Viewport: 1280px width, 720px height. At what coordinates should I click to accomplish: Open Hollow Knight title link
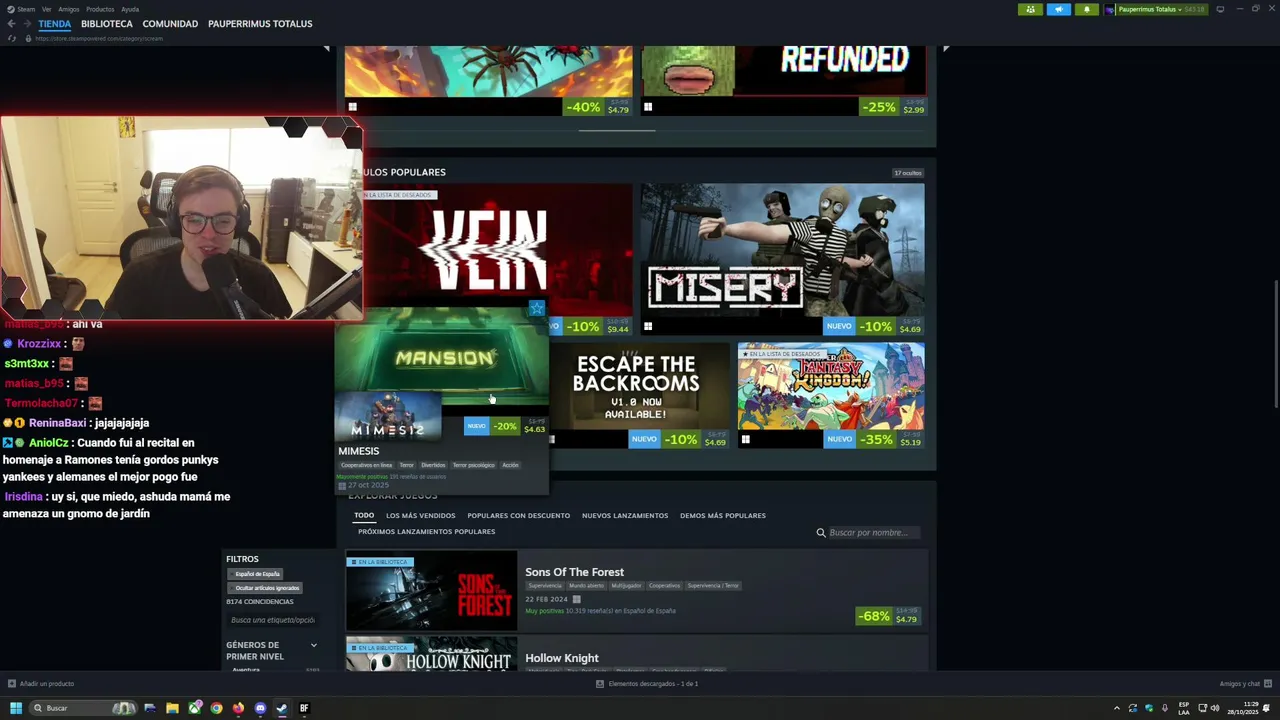pos(562,658)
